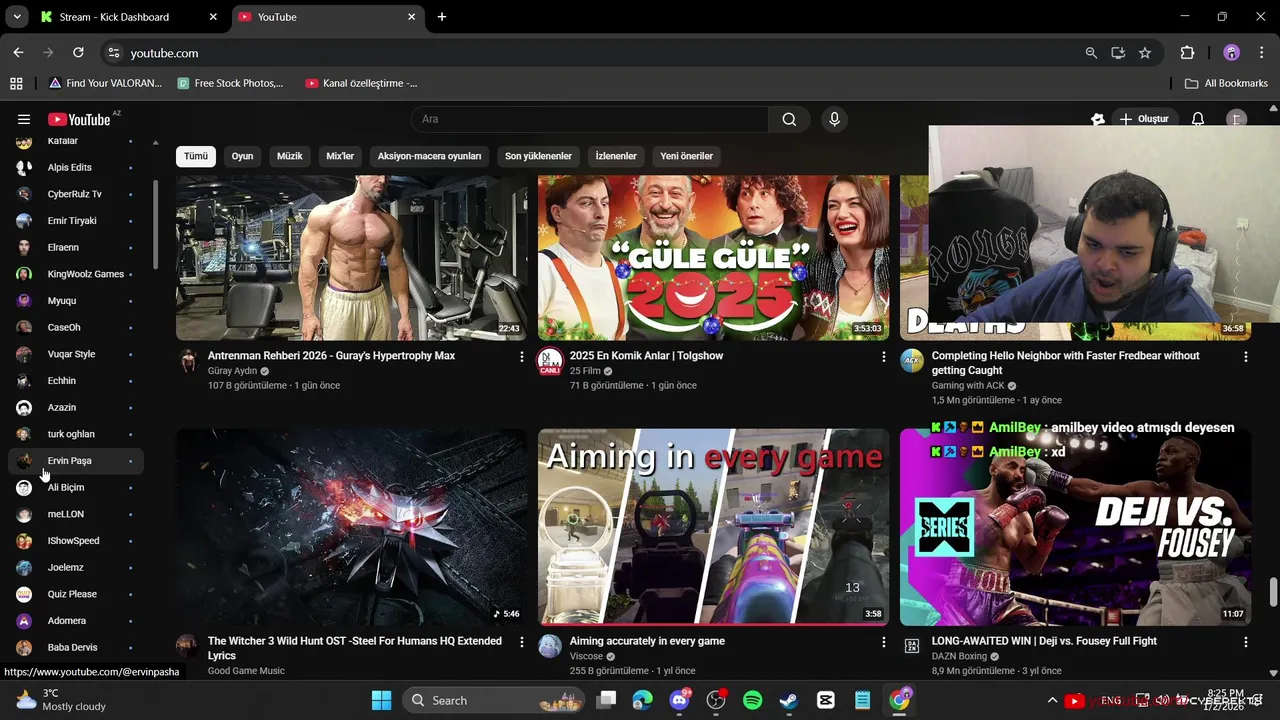Select the Oyun filter chip
This screenshot has width=1280, height=720.
(x=242, y=156)
